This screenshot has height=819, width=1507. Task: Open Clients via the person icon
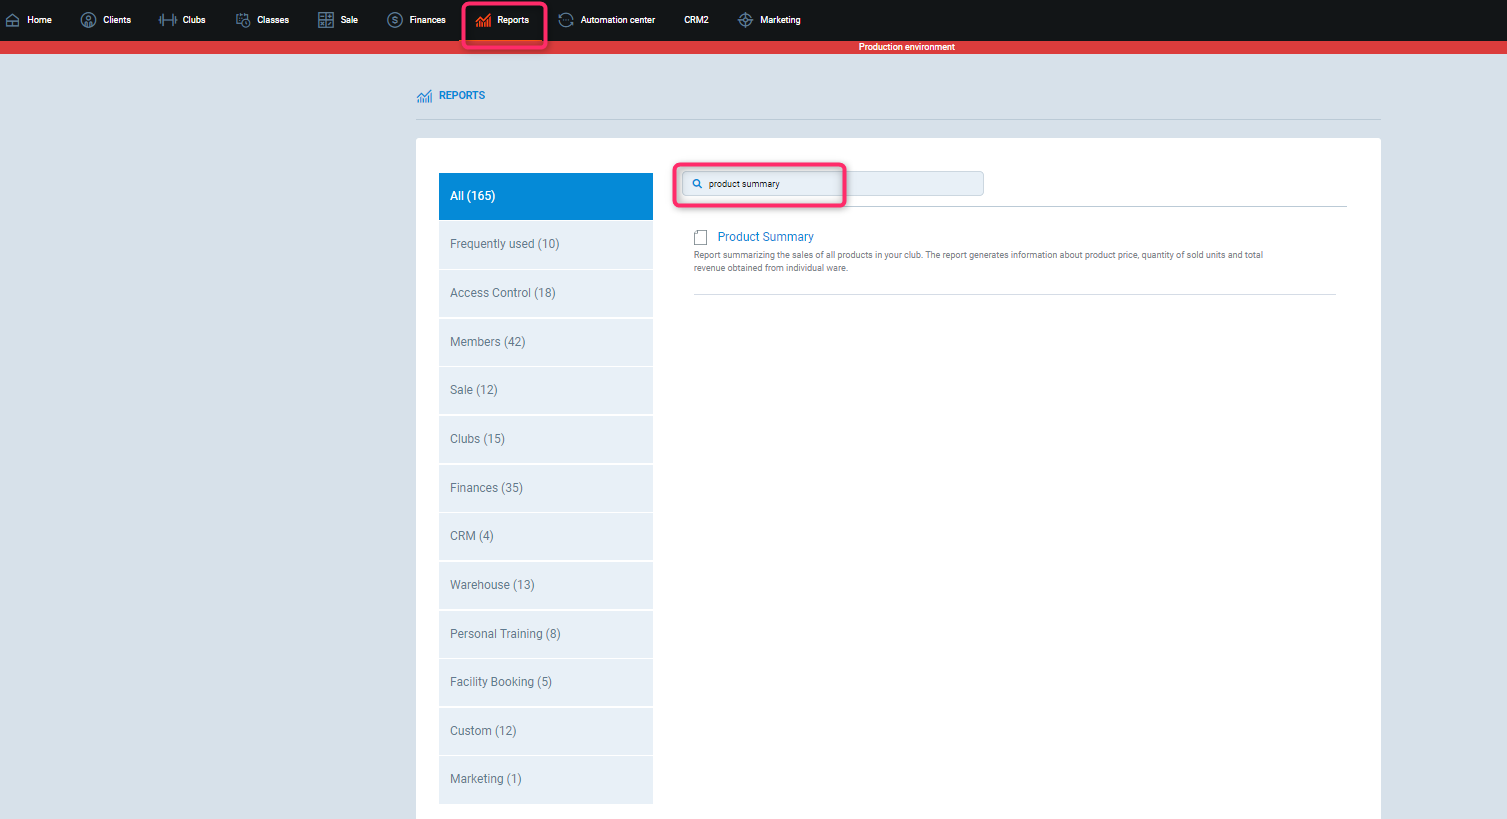coord(88,20)
